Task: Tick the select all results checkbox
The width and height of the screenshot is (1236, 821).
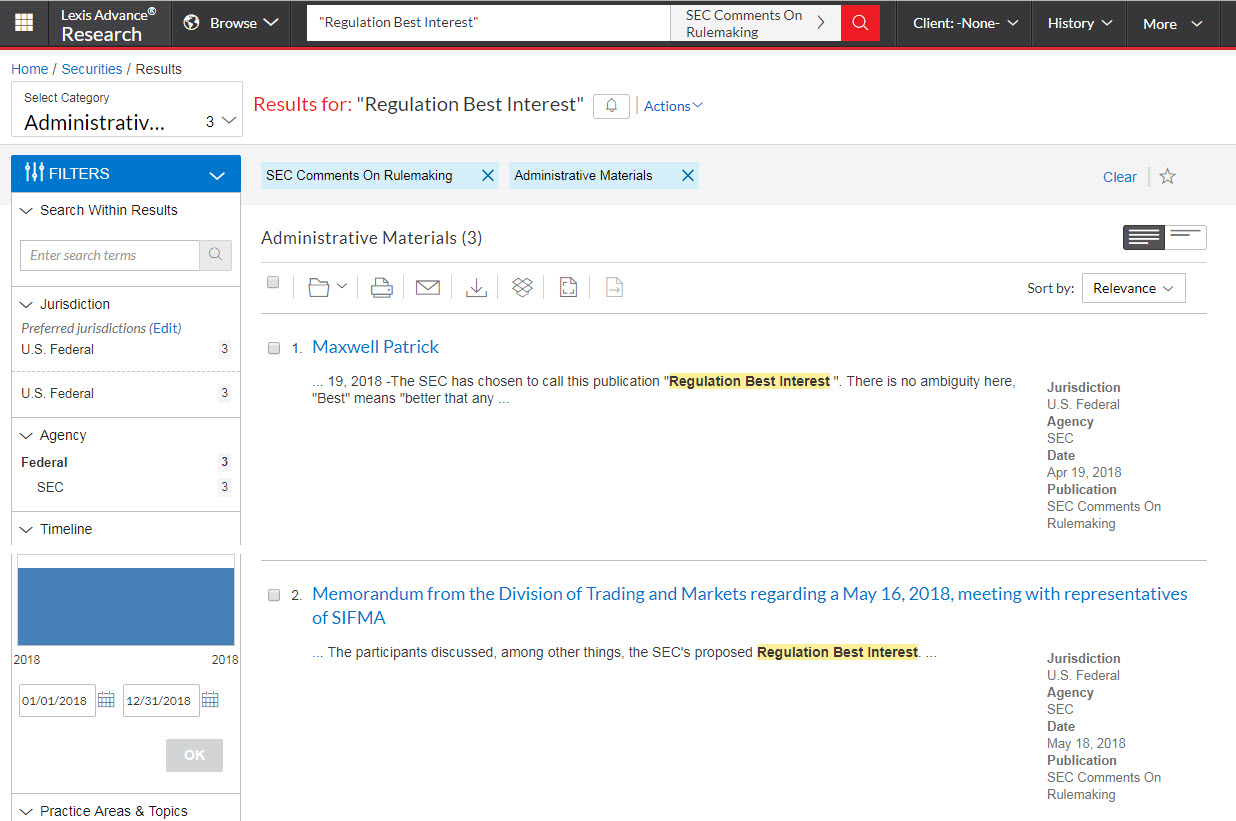Action: [273, 283]
